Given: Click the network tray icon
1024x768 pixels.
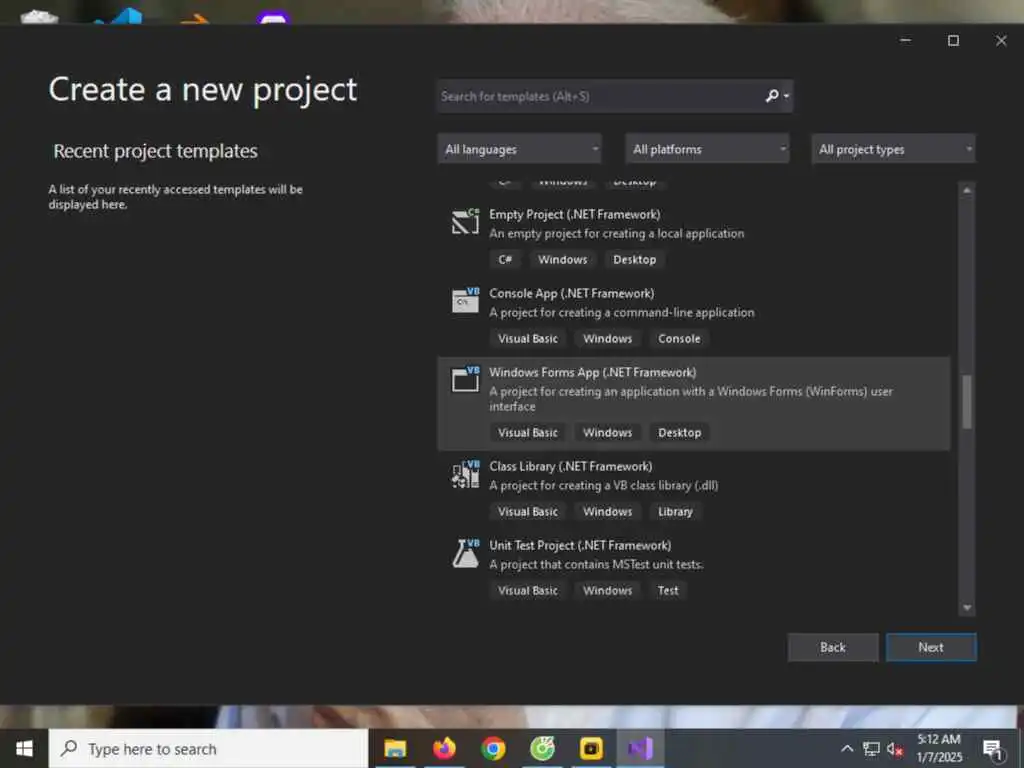Looking at the screenshot, I should point(871,749).
